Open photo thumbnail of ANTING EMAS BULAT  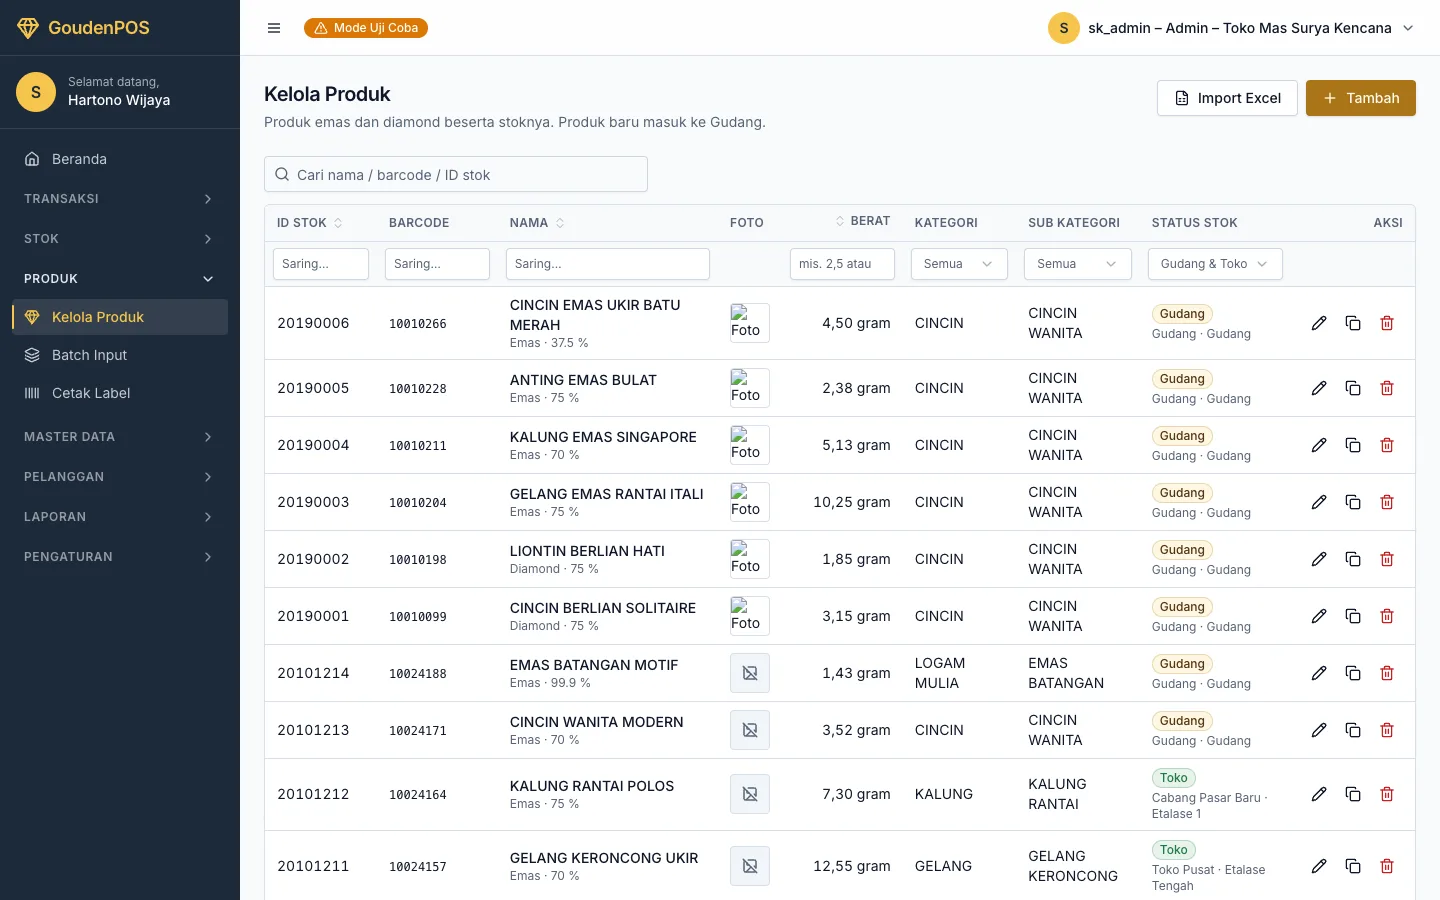click(x=750, y=388)
